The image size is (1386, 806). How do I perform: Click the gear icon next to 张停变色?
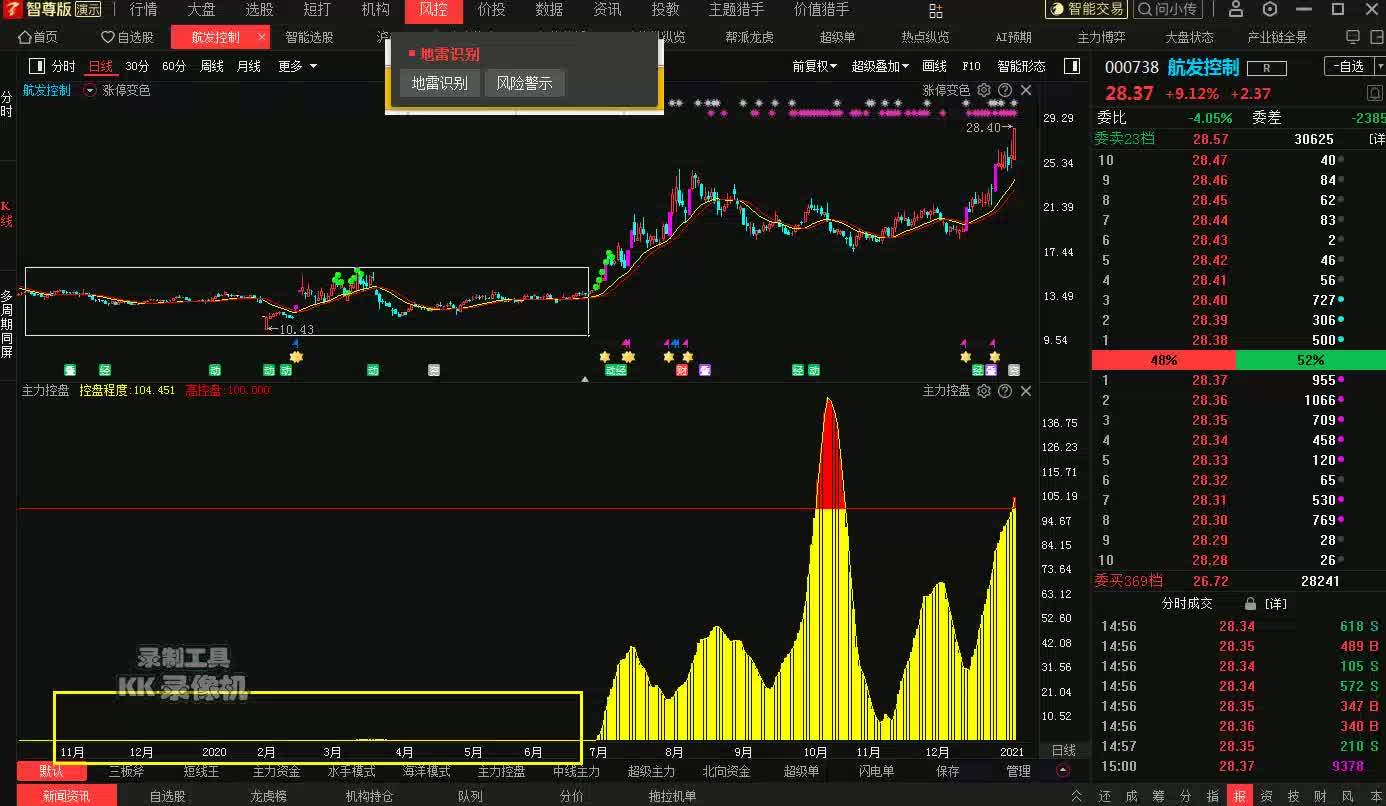[x=984, y=90]
